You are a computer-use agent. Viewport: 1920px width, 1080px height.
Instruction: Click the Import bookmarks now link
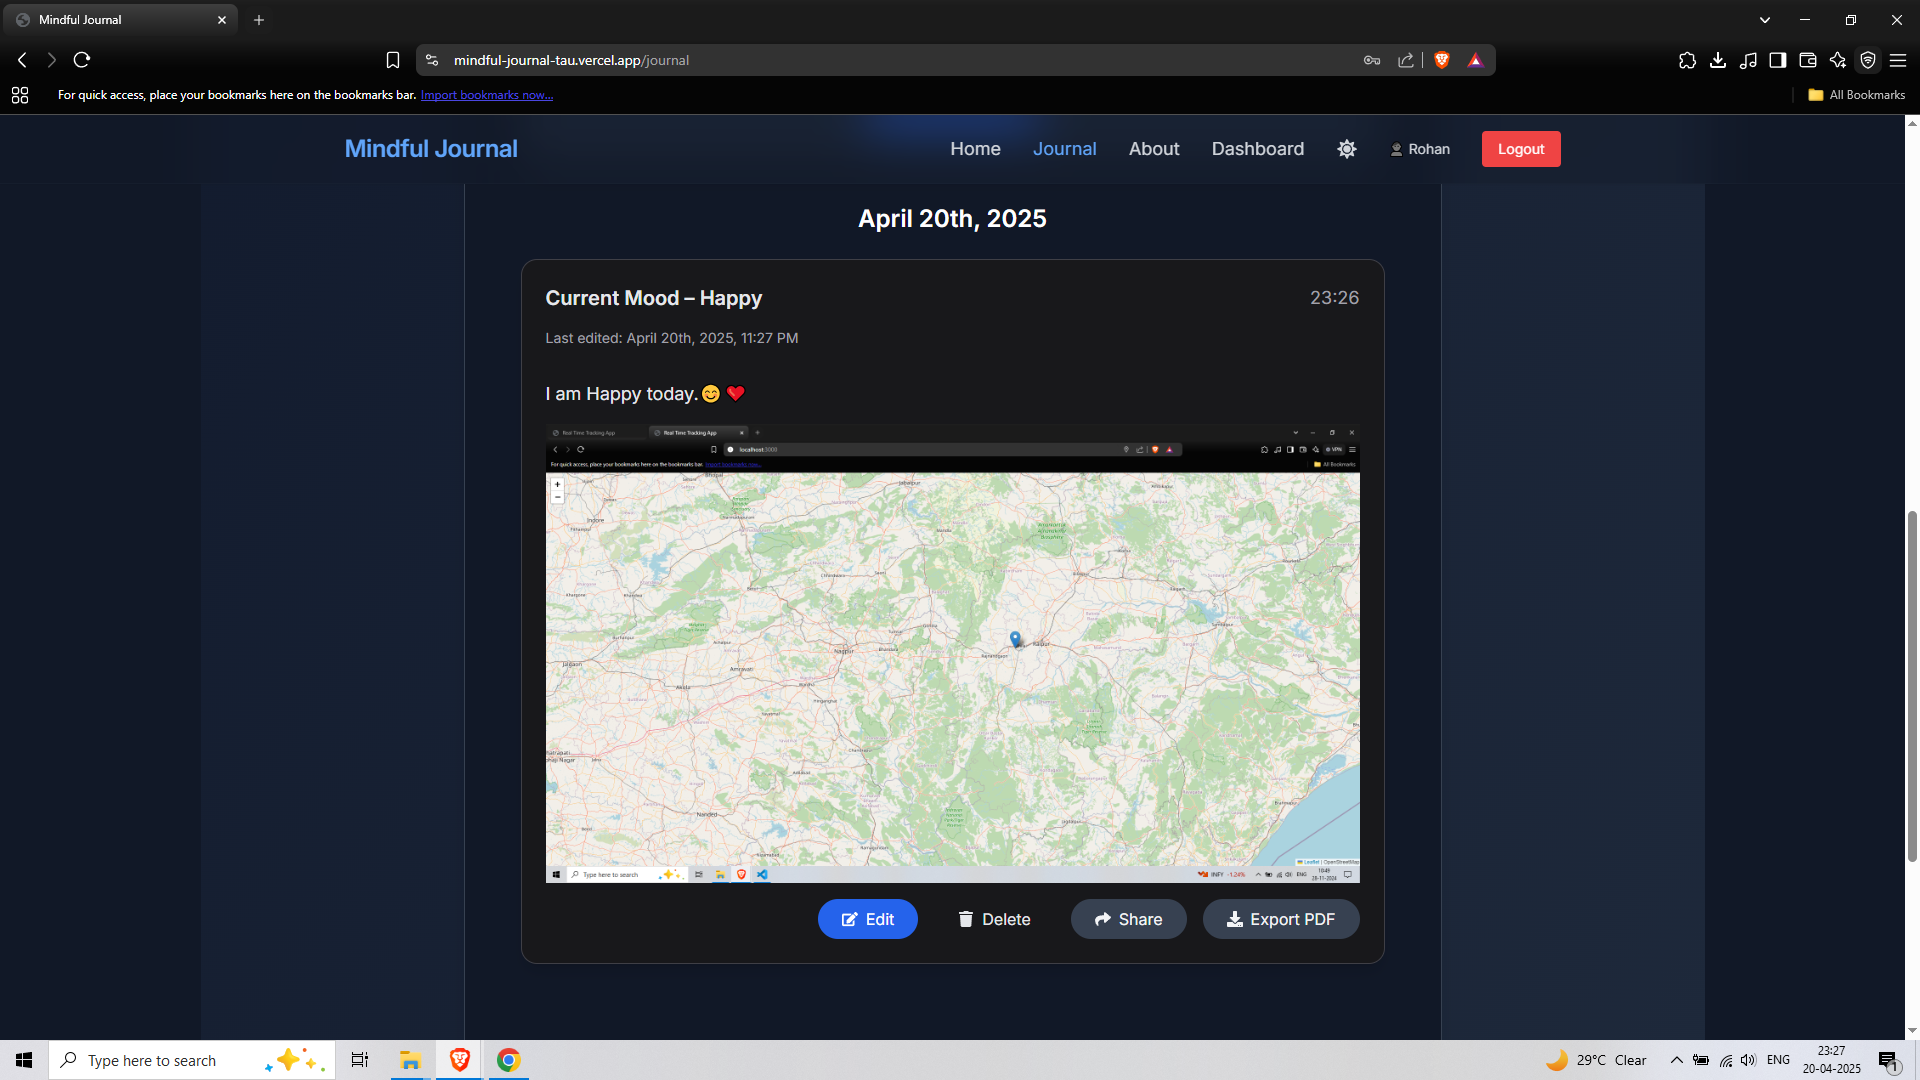(x=486, y=95)
